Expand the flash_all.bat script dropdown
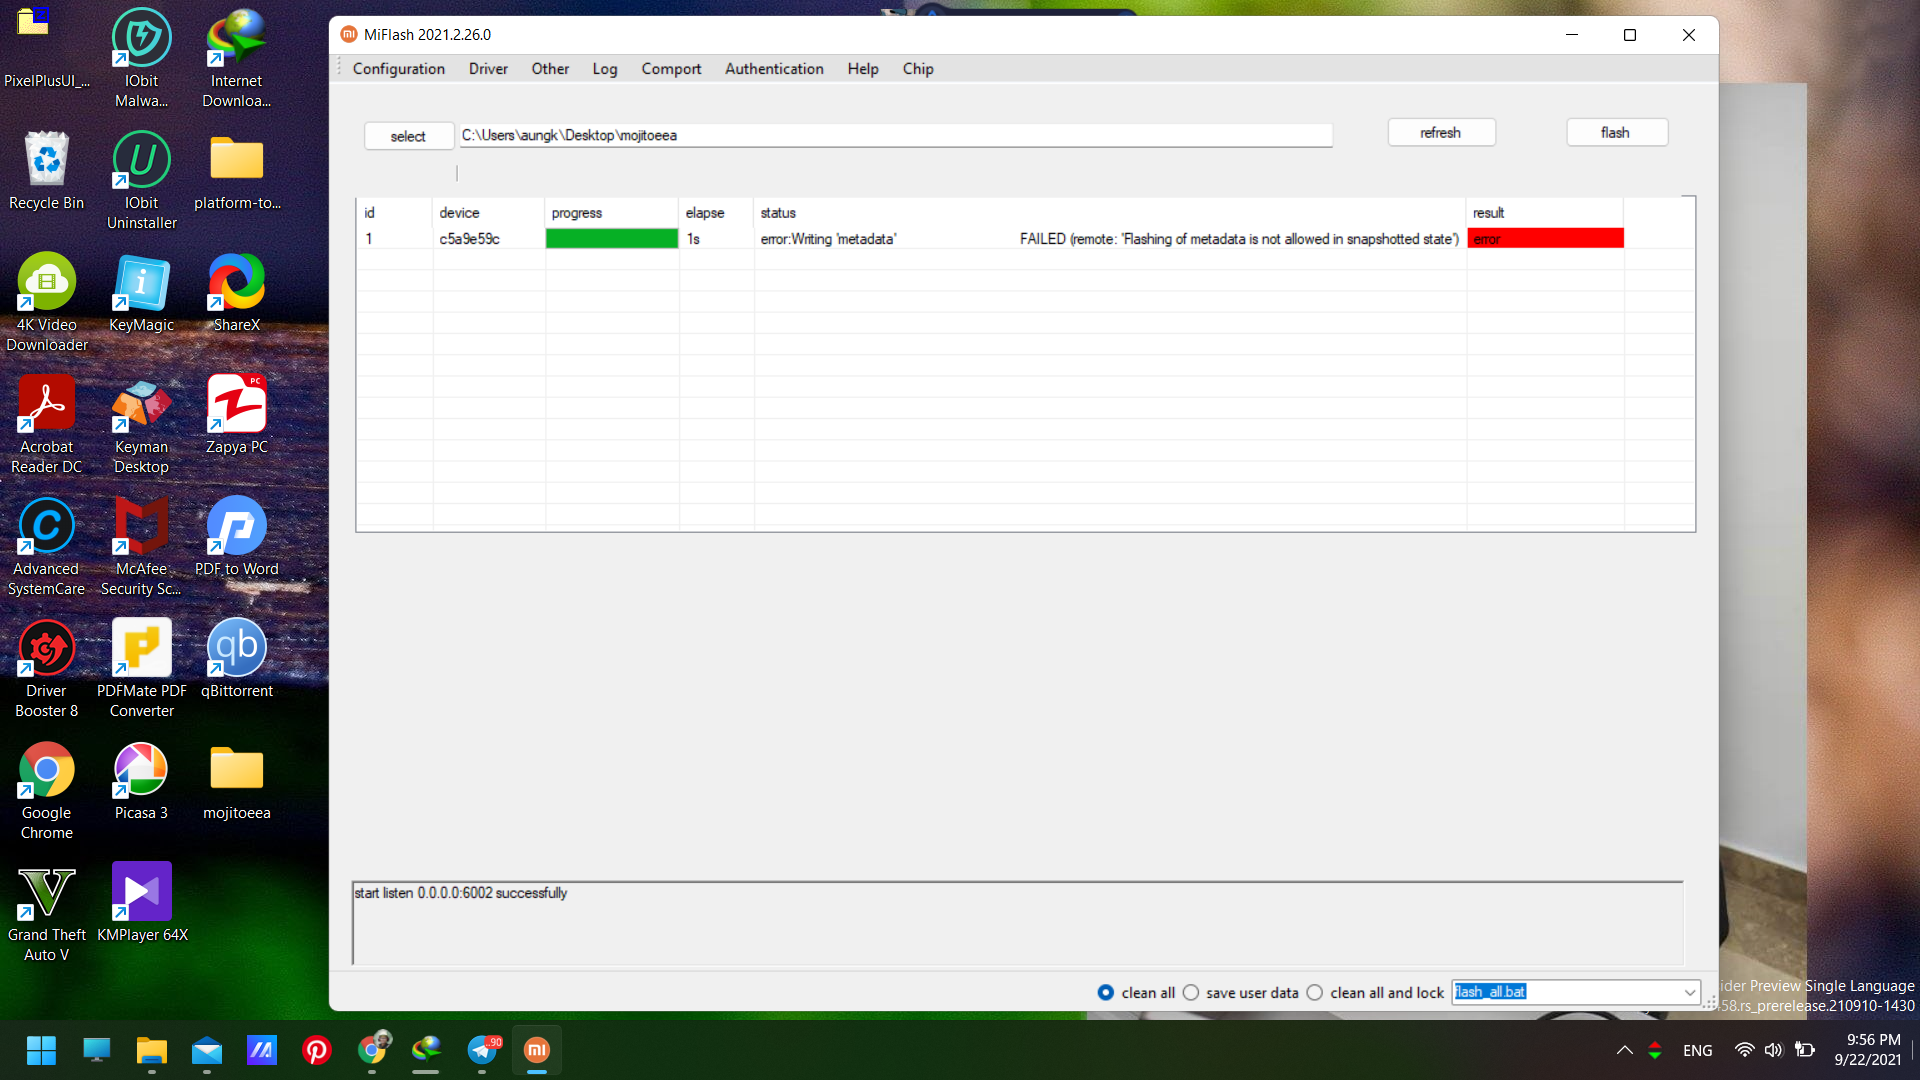 (1689, 992)
